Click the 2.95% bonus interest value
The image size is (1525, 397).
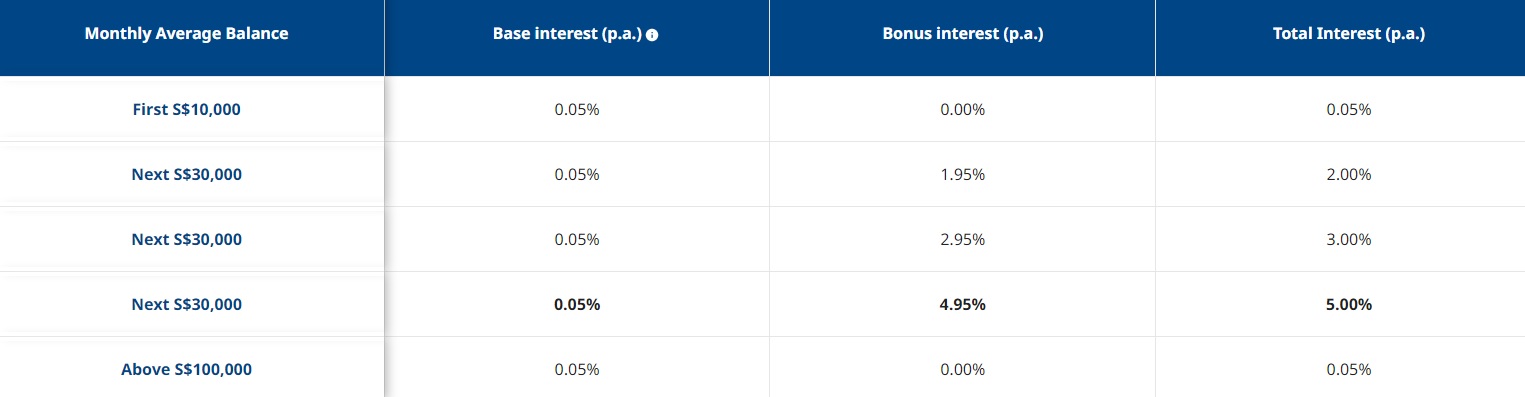(x=962, y=239)
